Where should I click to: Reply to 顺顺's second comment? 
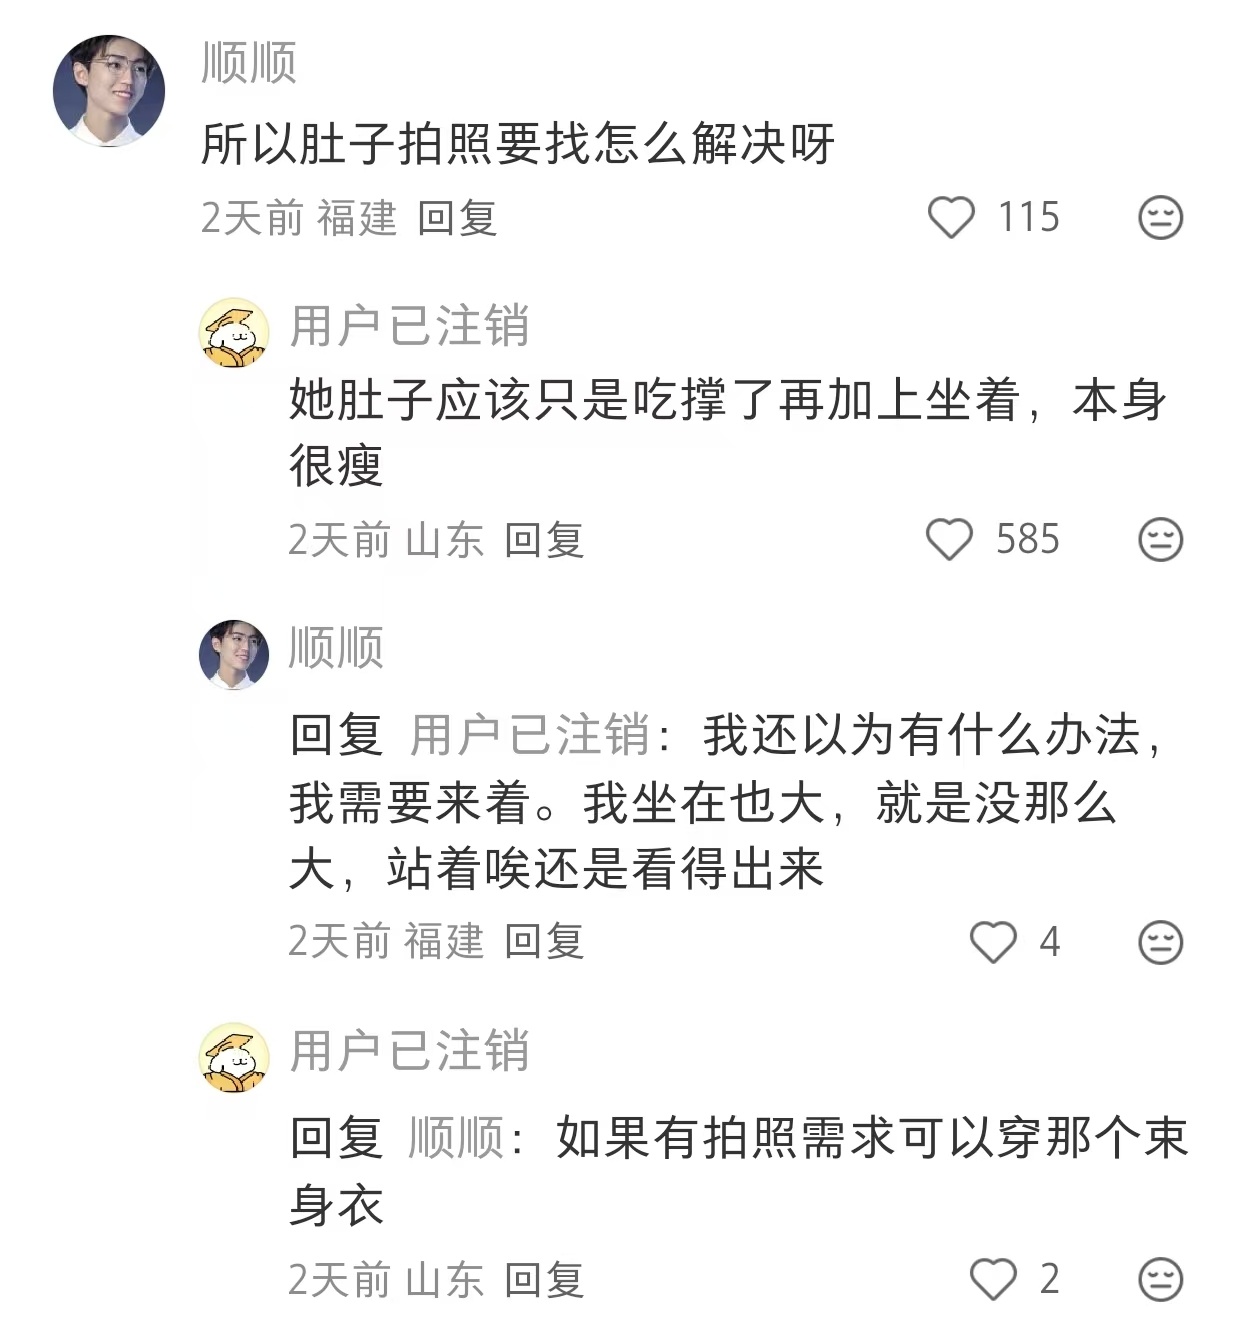(544, 942)
